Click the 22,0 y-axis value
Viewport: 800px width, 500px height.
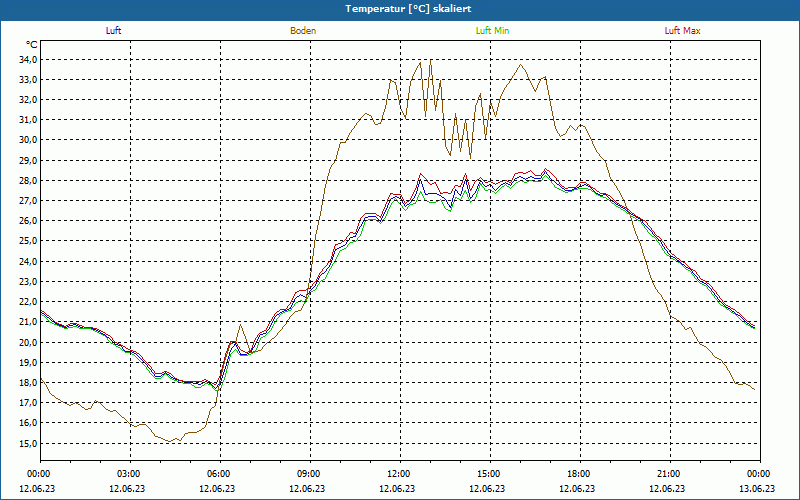28,302
